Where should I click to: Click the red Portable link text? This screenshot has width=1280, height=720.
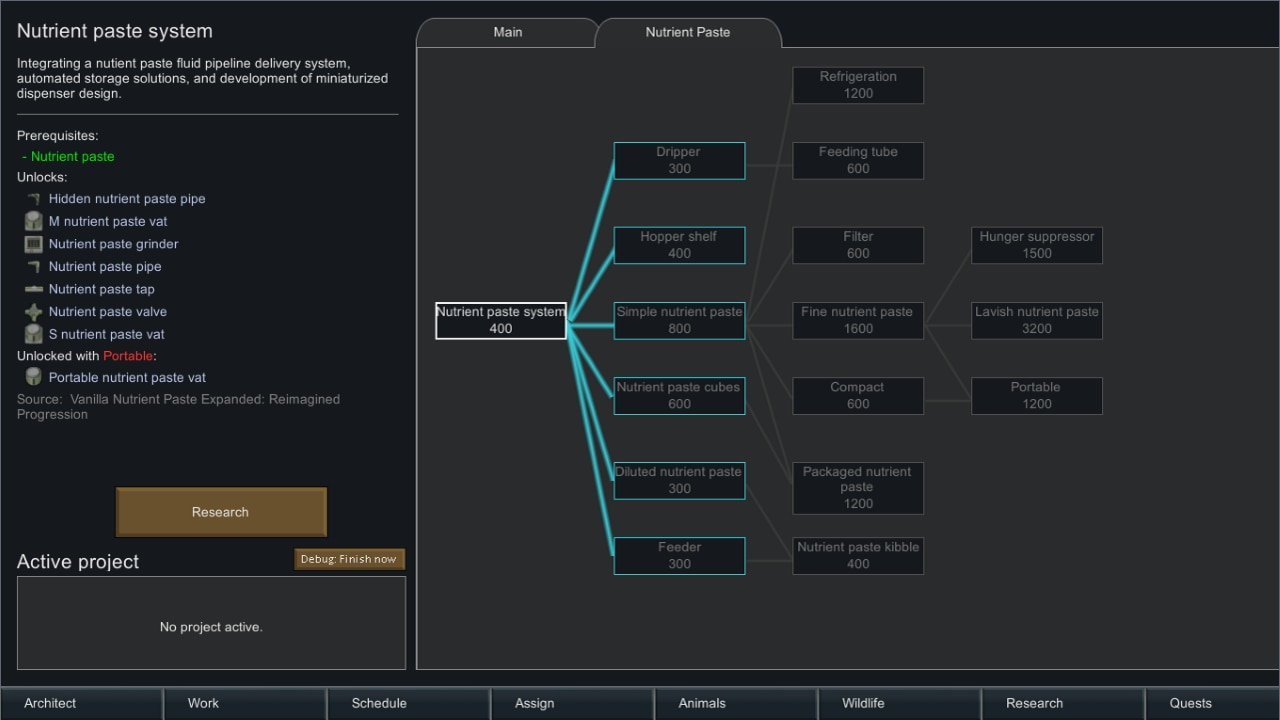coord(128,356)
